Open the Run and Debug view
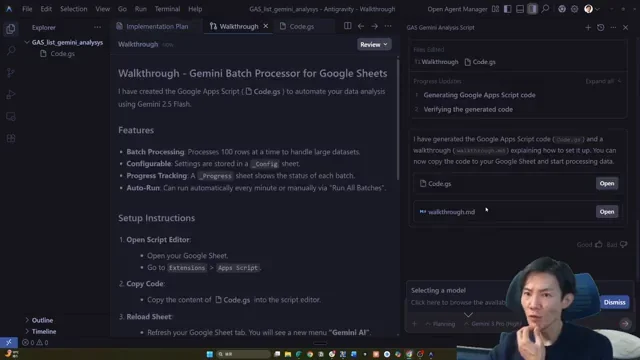Viewport: 640px width, 360px height. click(x=11, y=95)
